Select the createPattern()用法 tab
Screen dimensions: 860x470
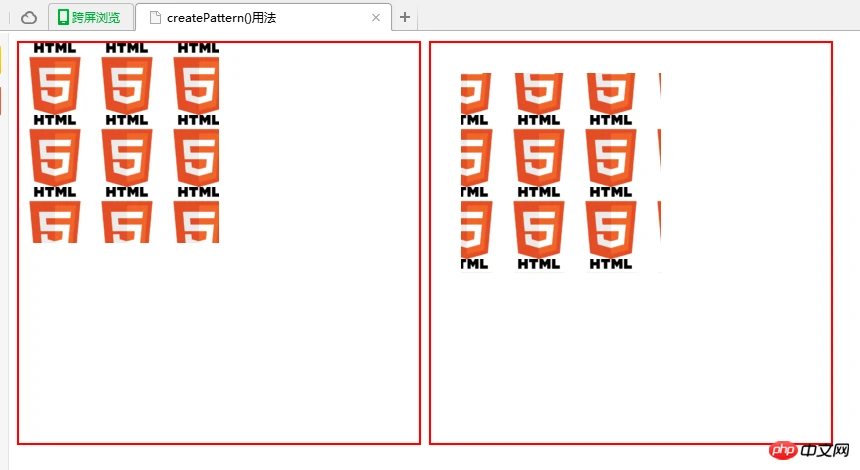click(263, 17)
